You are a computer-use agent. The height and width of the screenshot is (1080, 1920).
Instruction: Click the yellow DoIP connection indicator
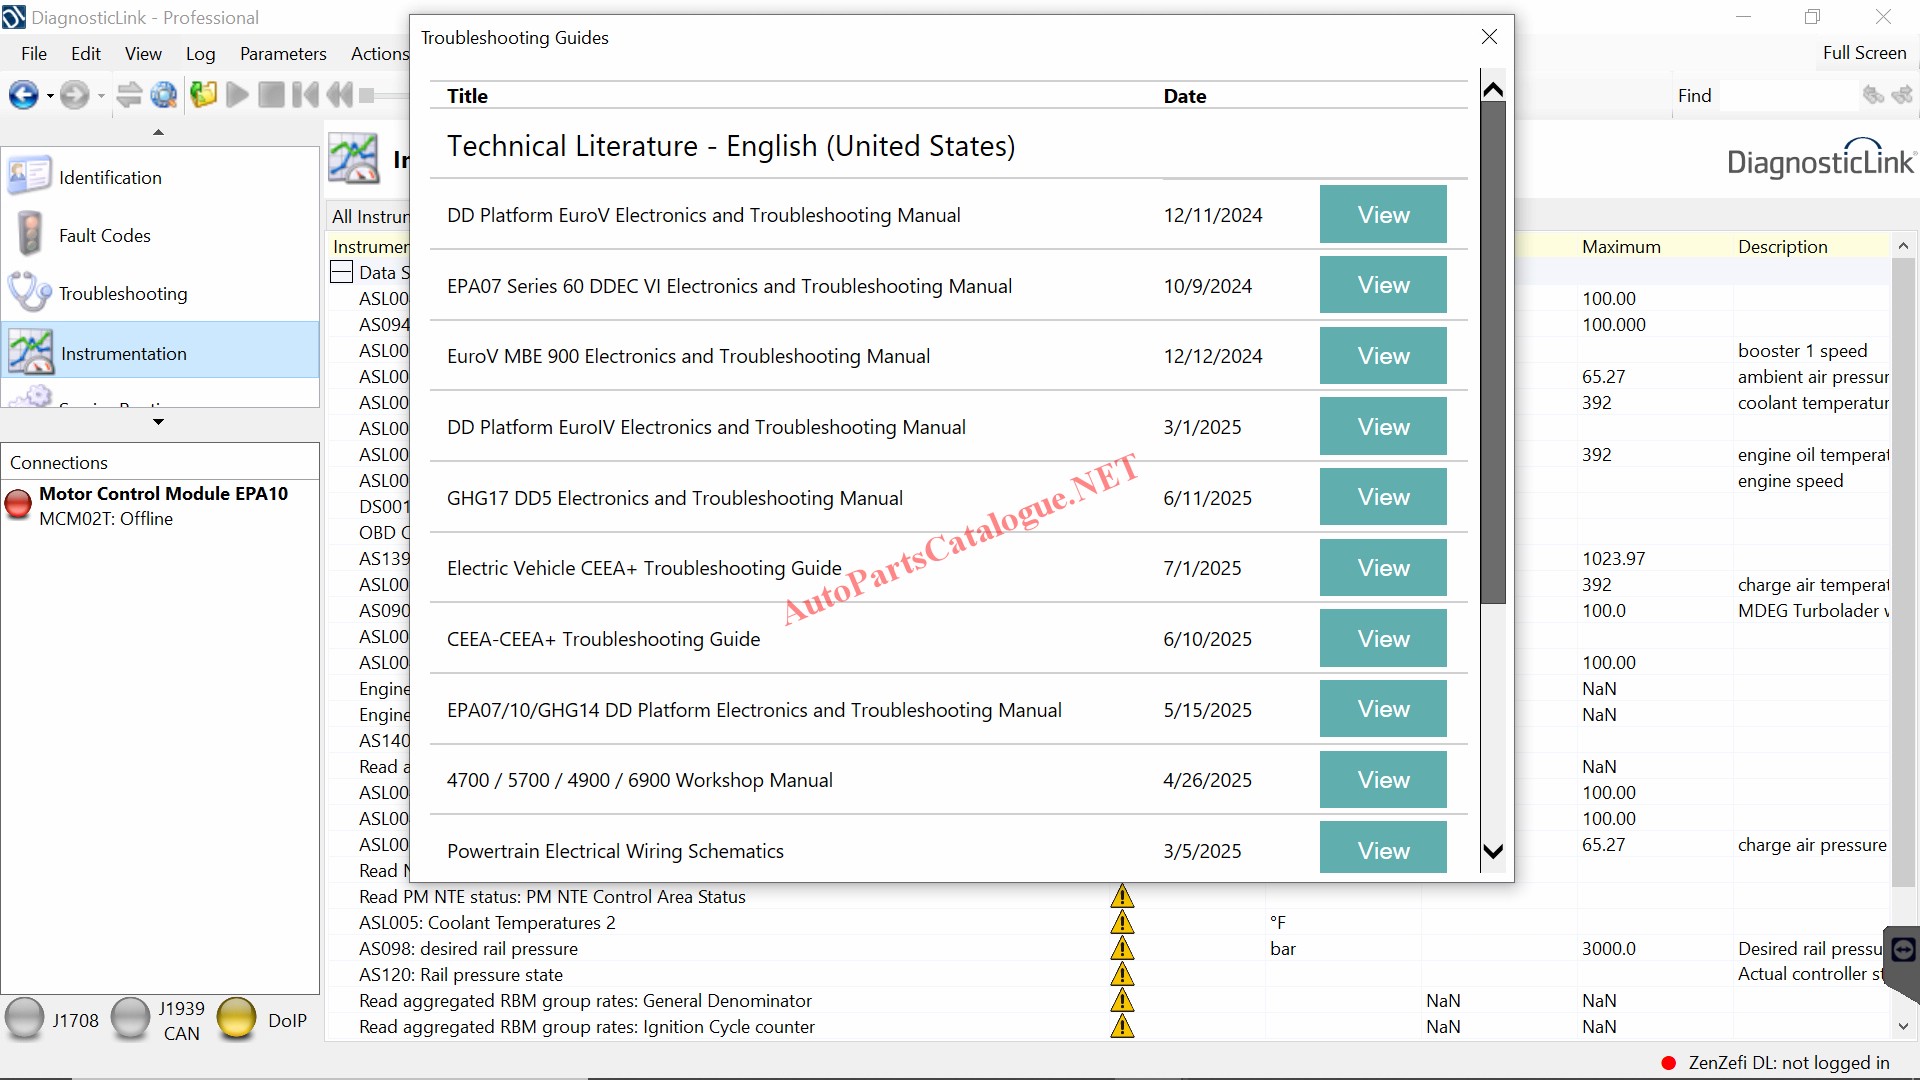pos(237,1019)
